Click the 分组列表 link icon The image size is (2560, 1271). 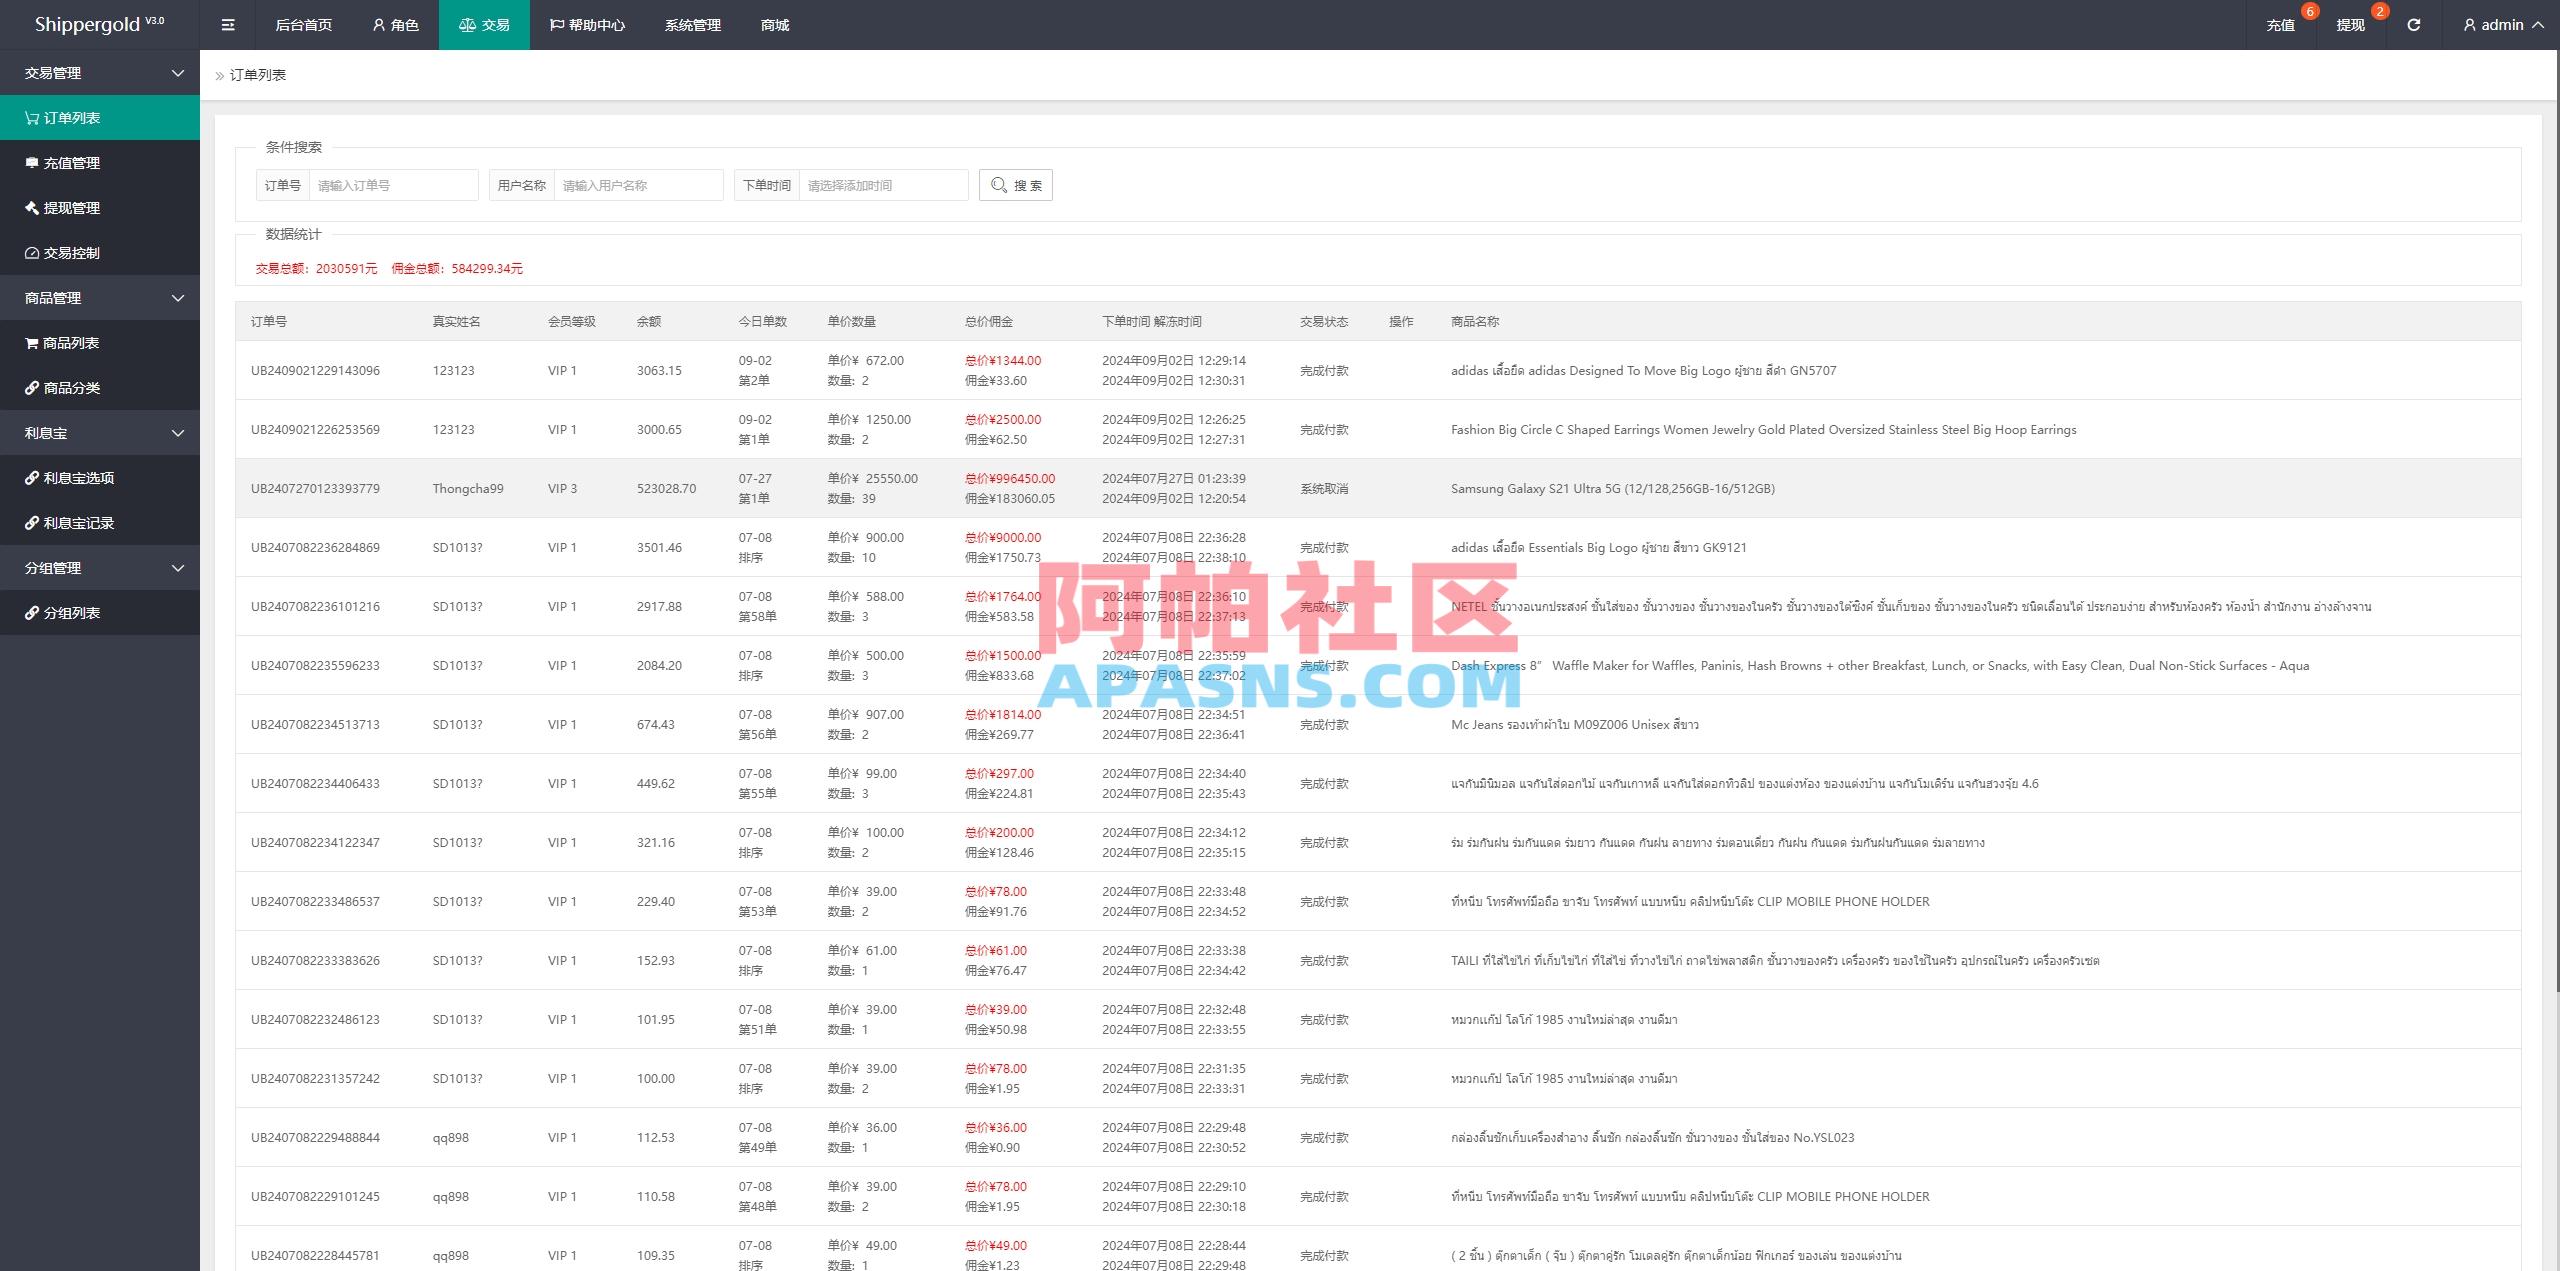pyautogui.click(x=30, y=612)
